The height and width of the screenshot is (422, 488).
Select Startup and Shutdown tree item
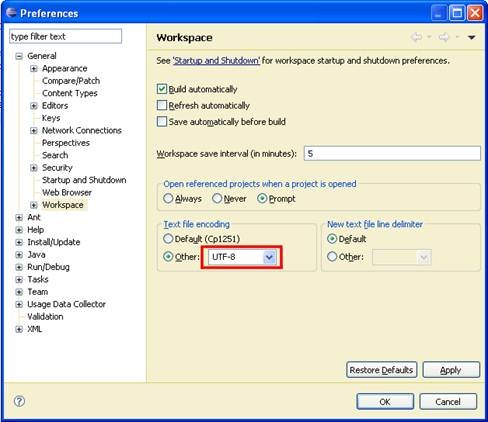(84, 180)
